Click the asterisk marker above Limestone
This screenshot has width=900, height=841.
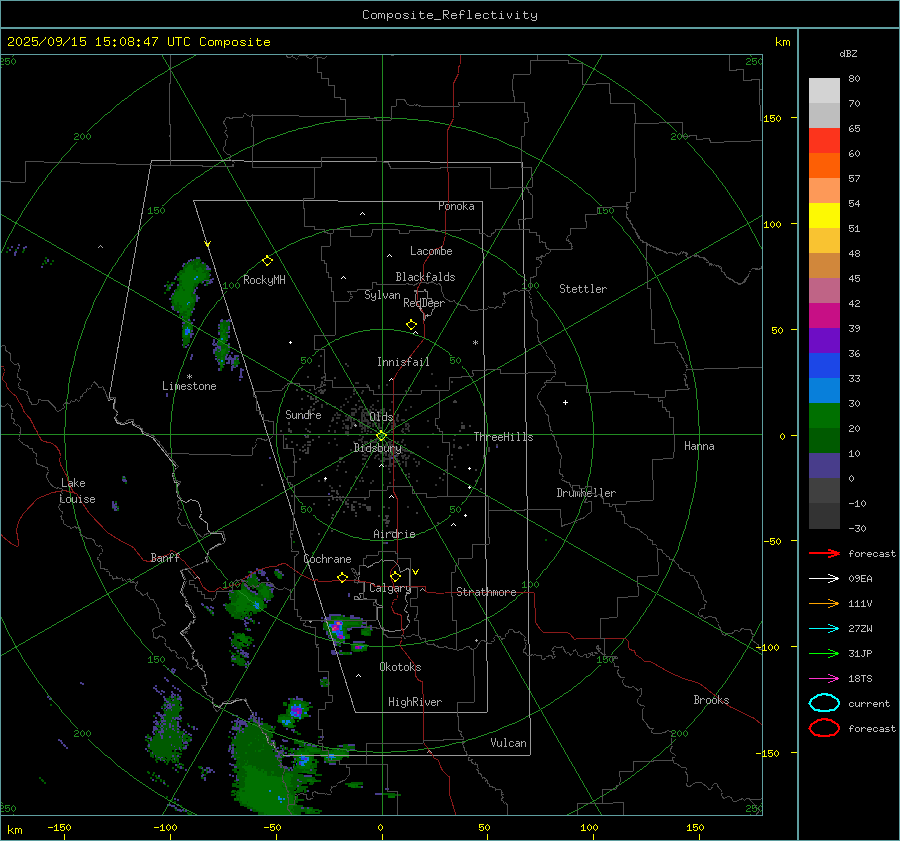[189, 377]
